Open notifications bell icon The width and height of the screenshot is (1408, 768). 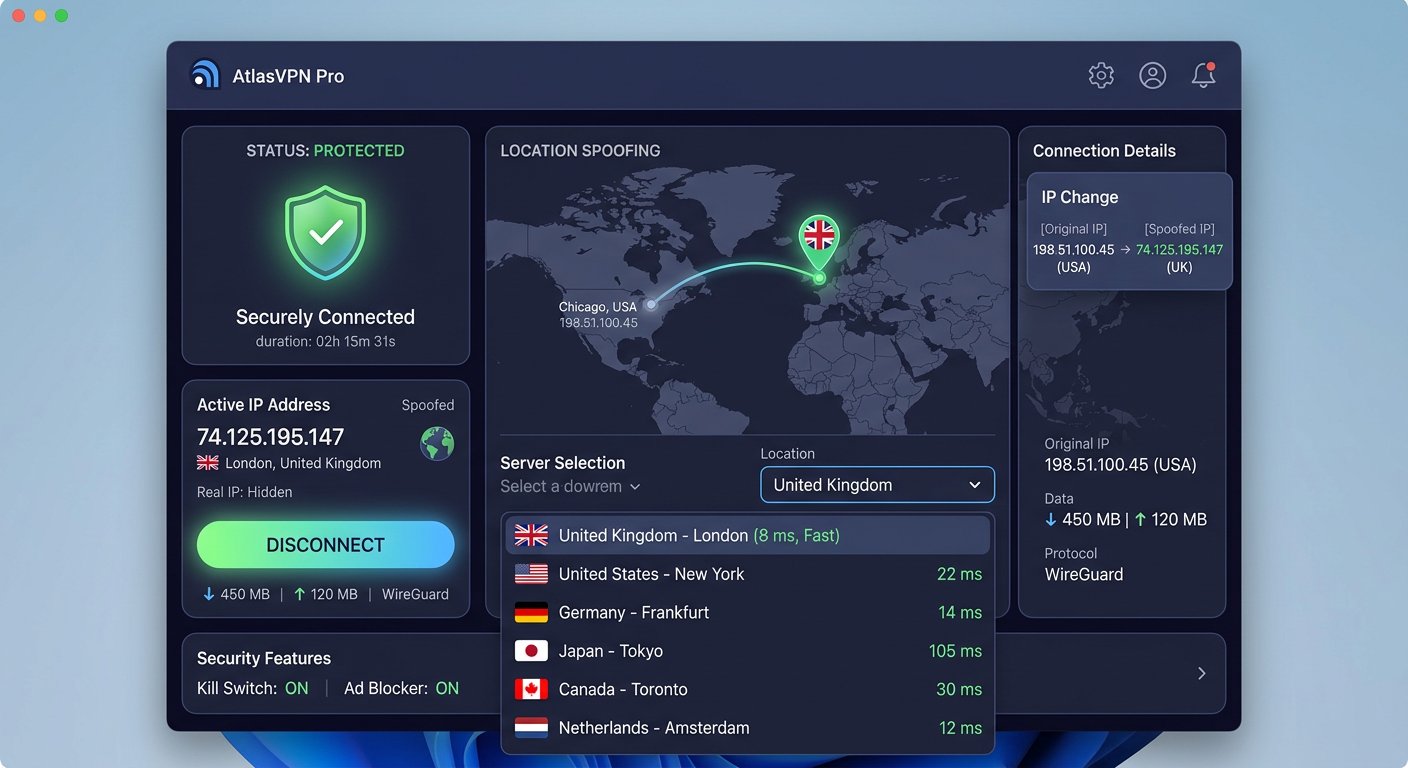[x=1204, y=75]
